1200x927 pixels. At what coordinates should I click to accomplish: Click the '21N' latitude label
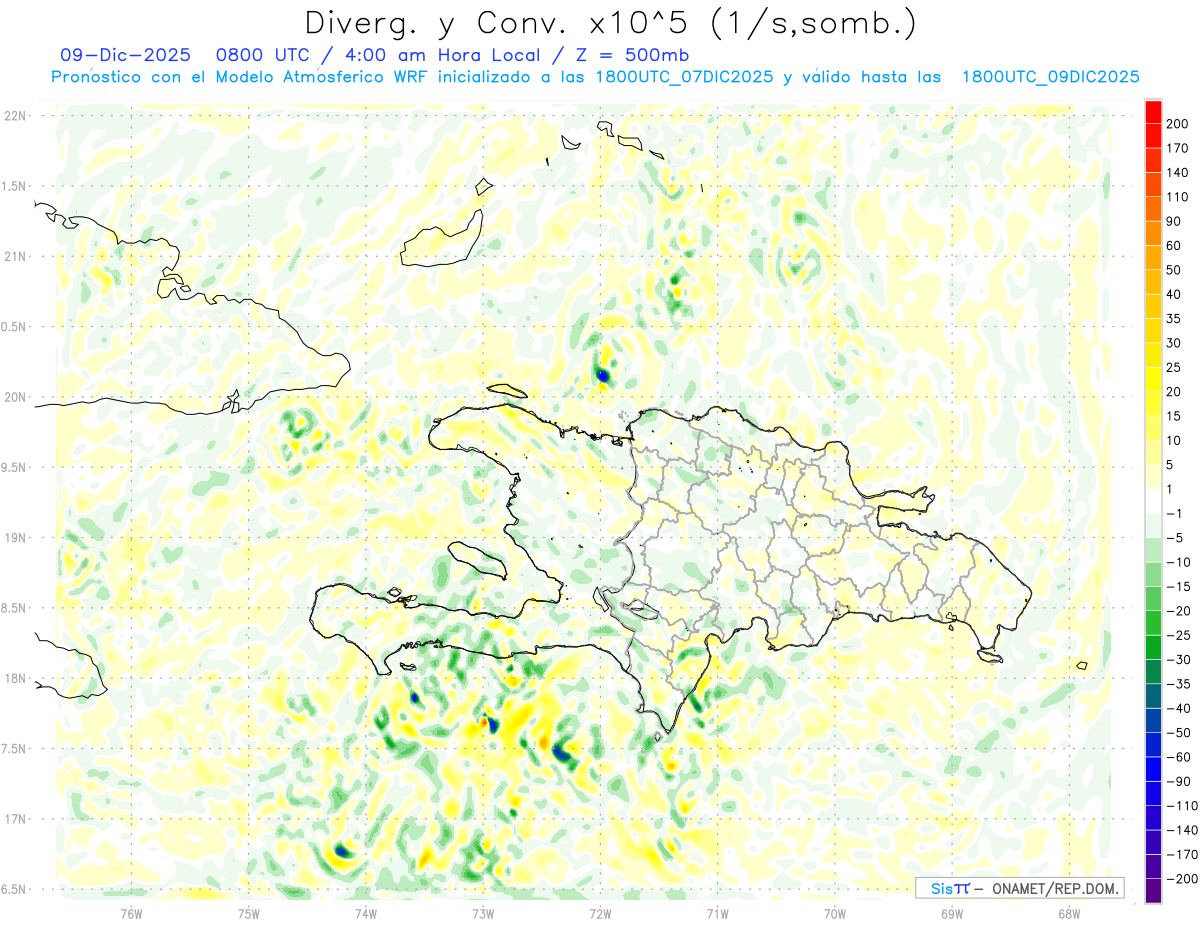point(15,257)
